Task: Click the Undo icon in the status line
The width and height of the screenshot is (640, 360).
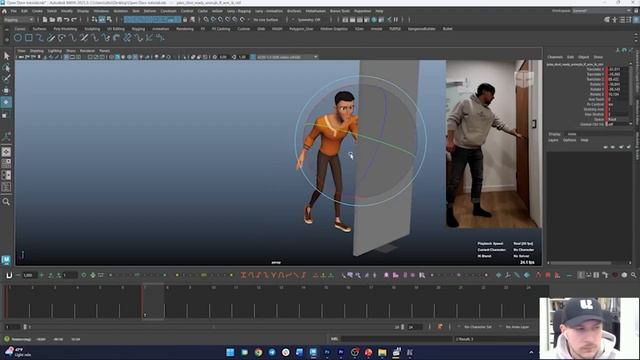Action: click(67, 20)
